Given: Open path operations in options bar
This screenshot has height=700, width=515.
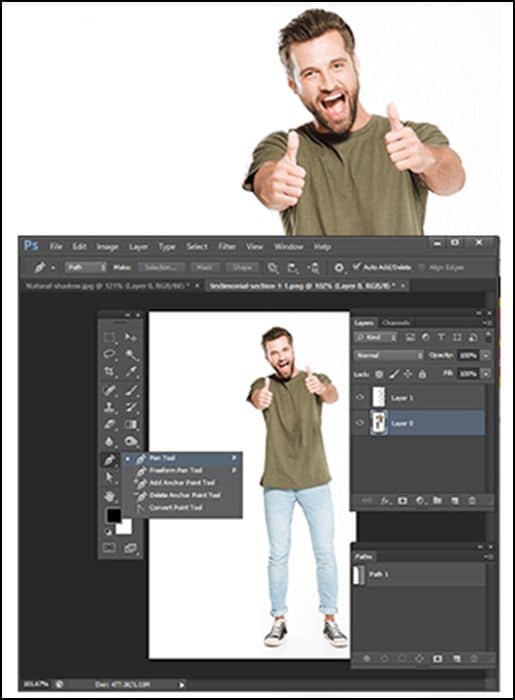Looking at the screenshot, I should click(x=272, y=267).
